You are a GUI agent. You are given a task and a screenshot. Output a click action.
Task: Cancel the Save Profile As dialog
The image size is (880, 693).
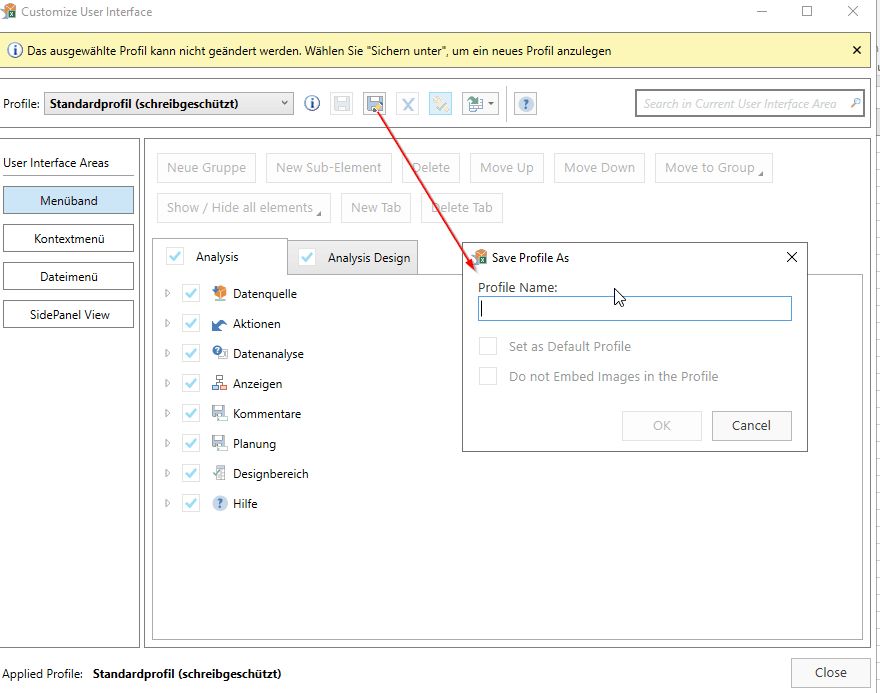(x=751, y=425)
